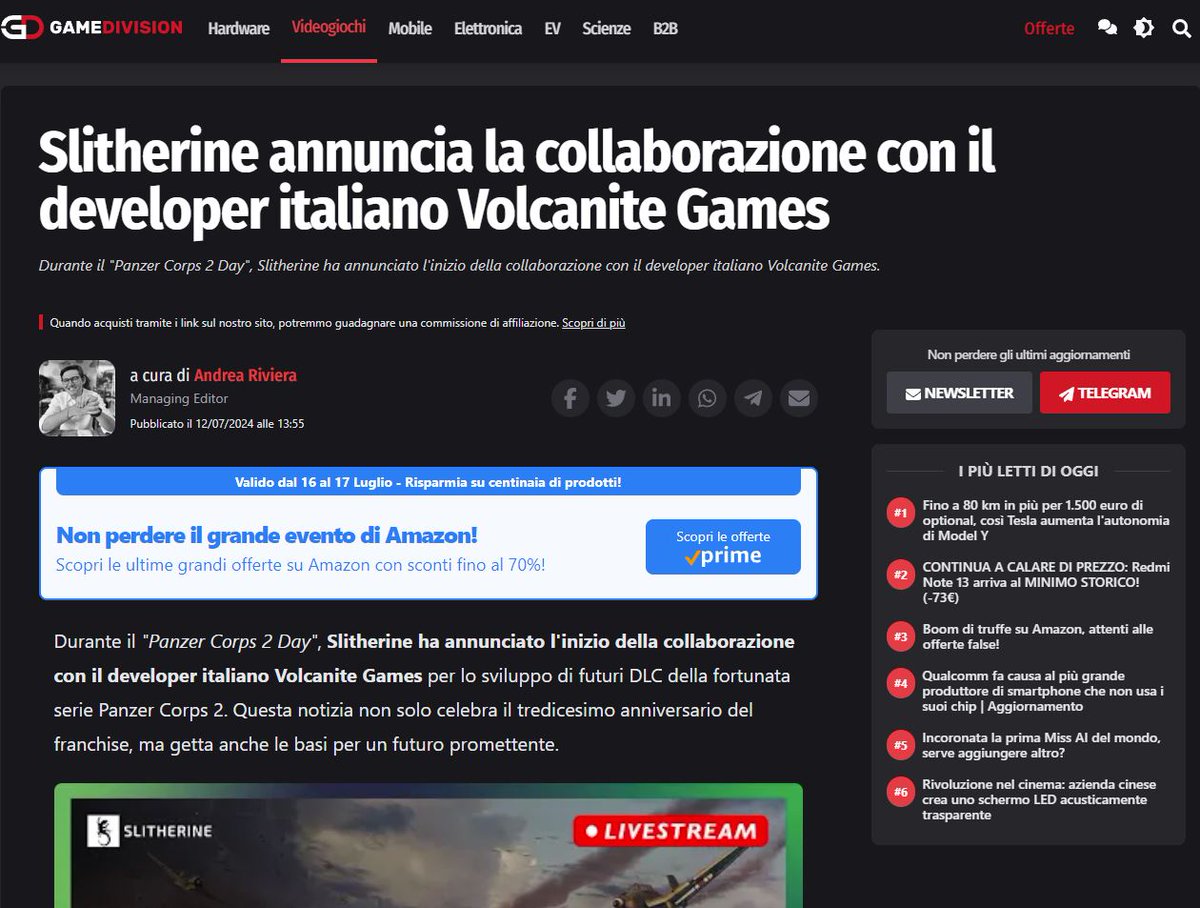Share article on LinkedIn

pos(661,398)
